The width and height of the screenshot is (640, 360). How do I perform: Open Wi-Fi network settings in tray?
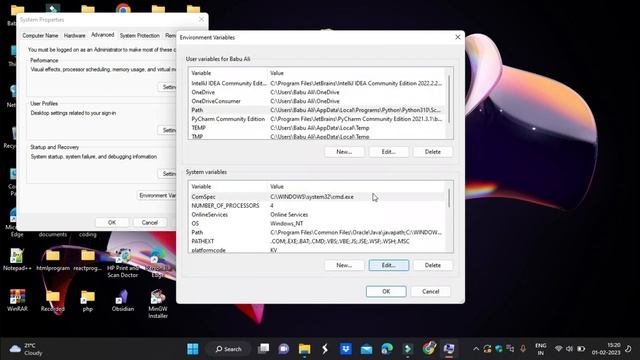tap(559, 349)
